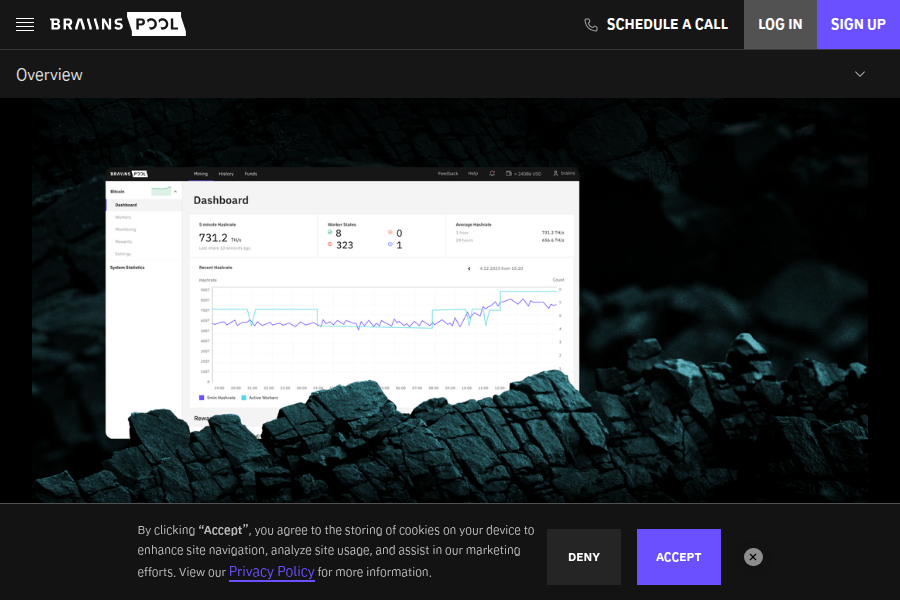Open the Privacy Policy link
This screenshot has width=900, height=600.
point(271,572)
